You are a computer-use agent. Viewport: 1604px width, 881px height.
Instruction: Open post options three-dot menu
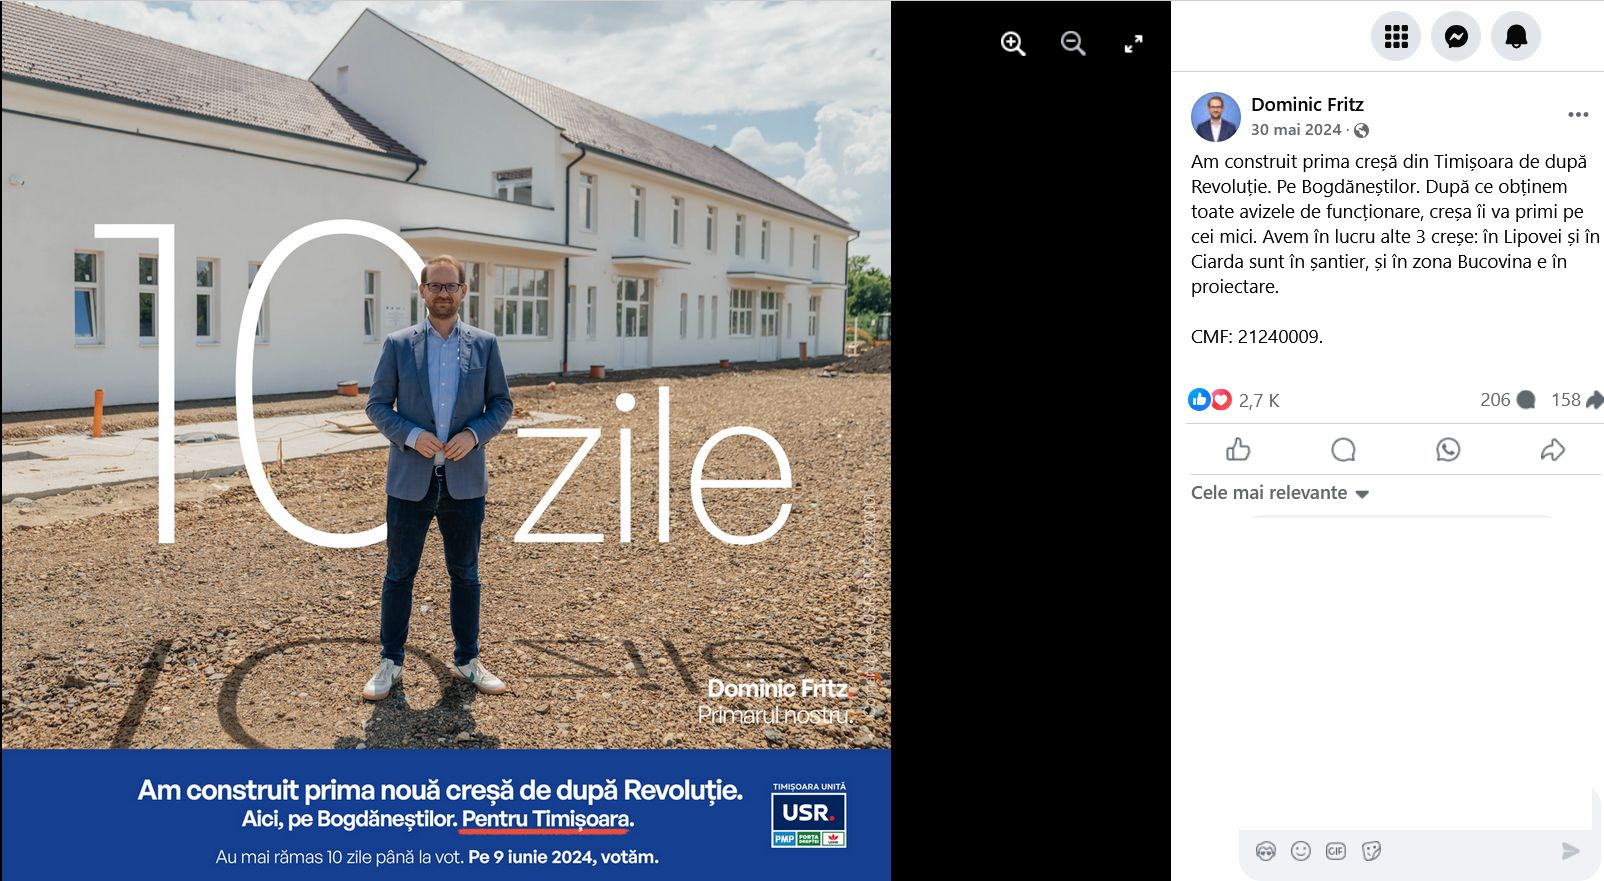pyautogui.click(x=1578, y=115)
